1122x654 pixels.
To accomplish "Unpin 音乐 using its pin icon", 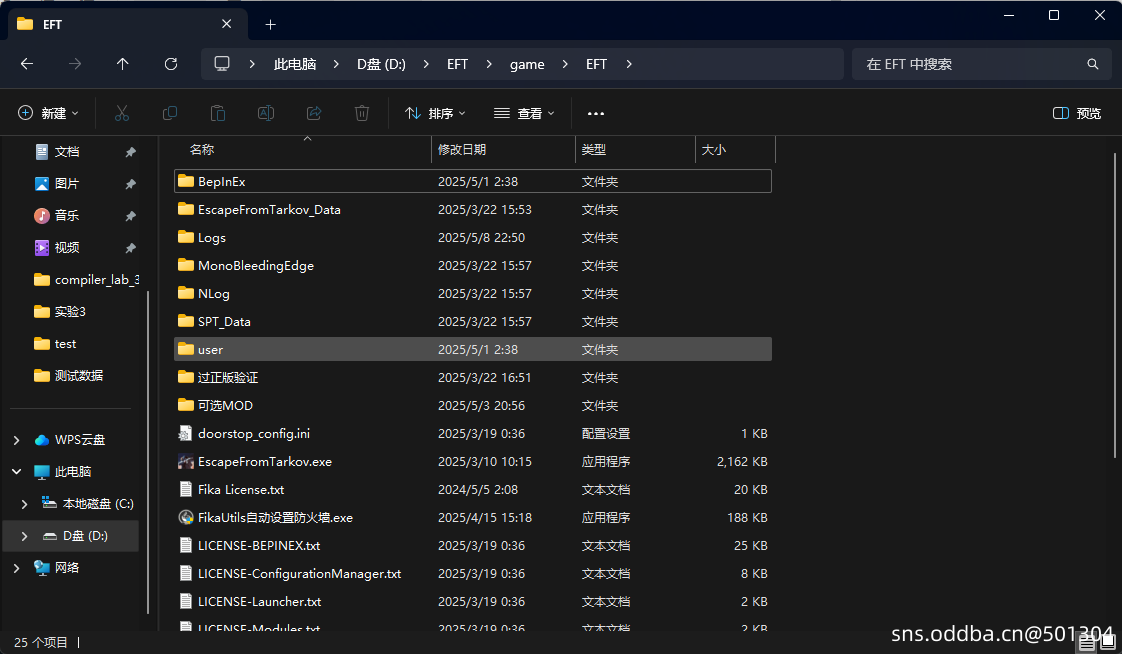I will pyautogui.click(x=130, y=215).
